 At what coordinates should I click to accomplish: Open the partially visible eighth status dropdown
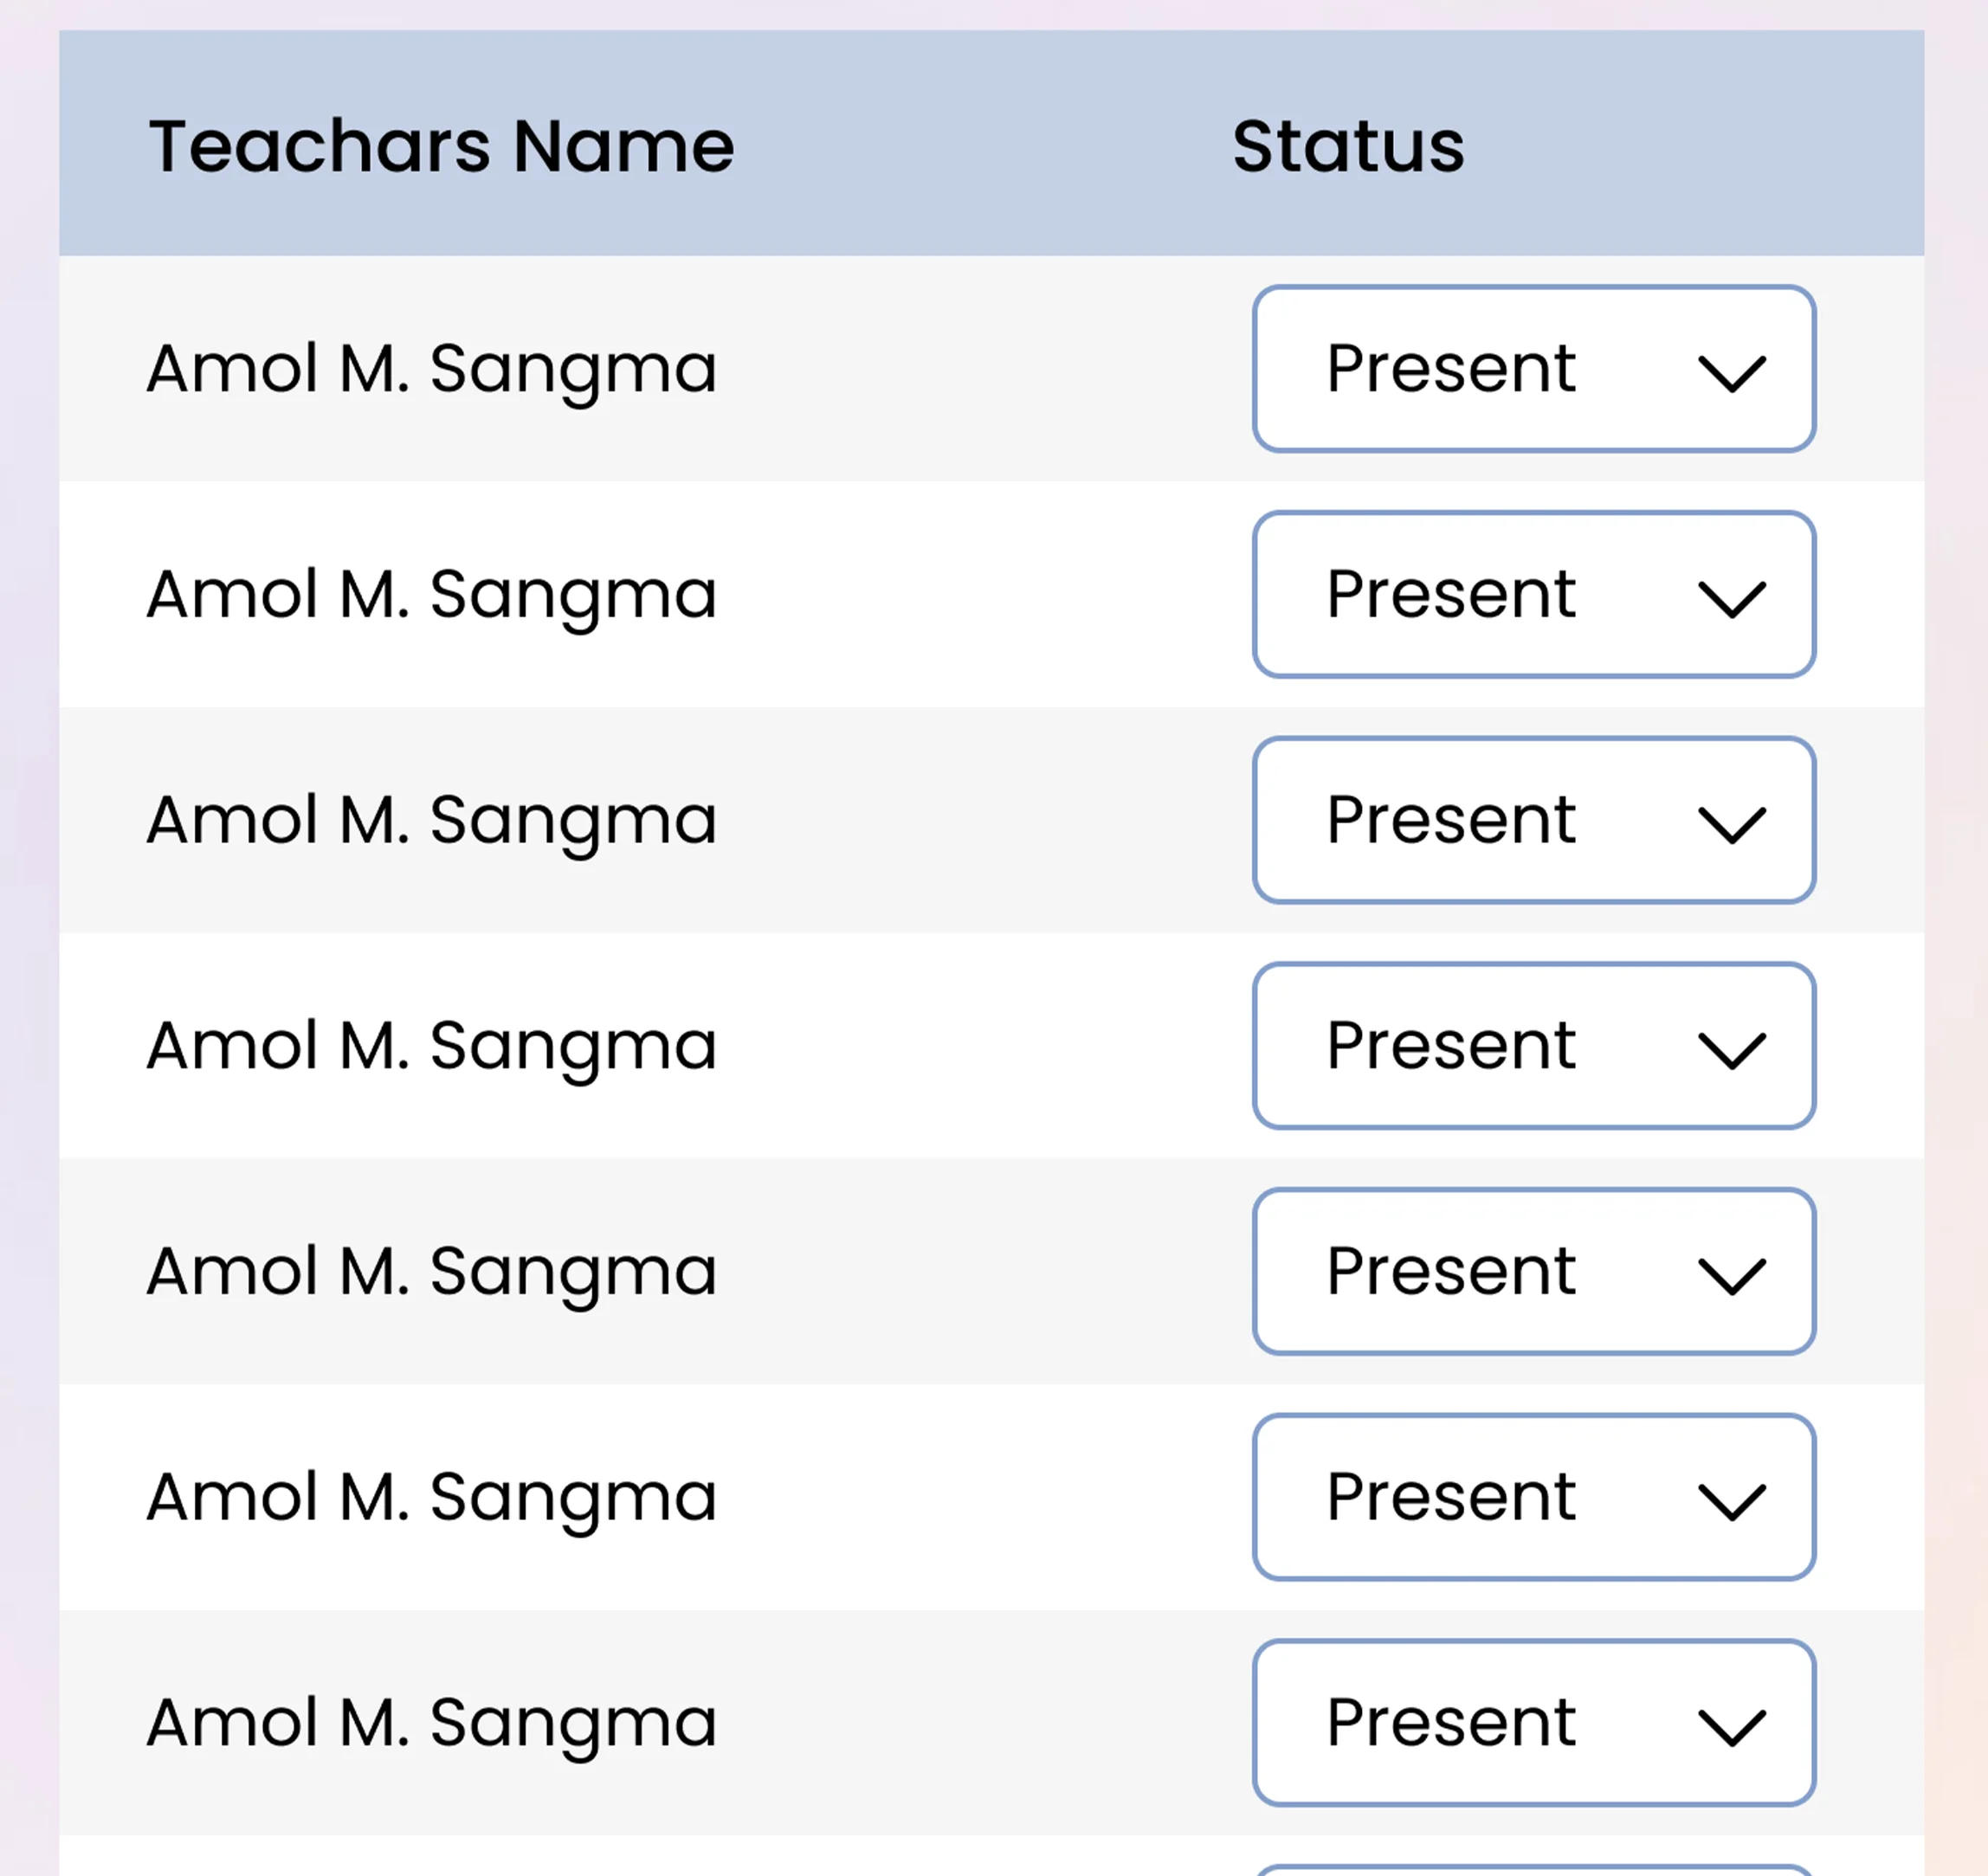1534,1870
